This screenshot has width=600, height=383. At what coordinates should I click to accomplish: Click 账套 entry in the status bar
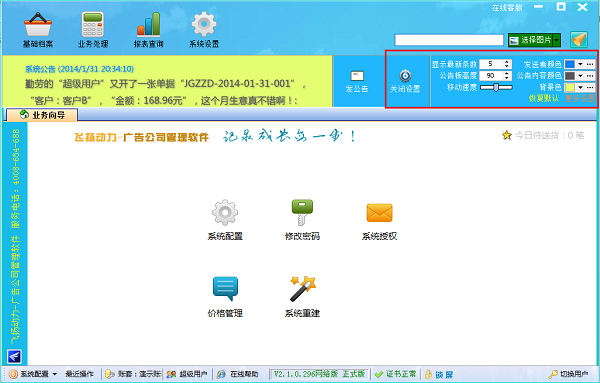coord(133,374)
